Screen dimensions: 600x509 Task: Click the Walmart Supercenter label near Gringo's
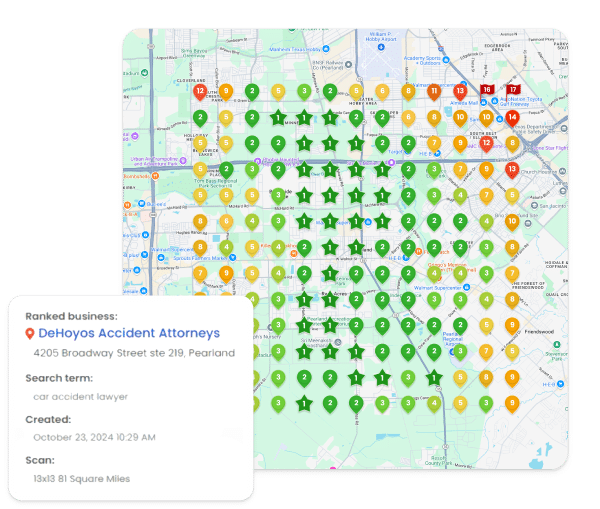coord(438,287)
